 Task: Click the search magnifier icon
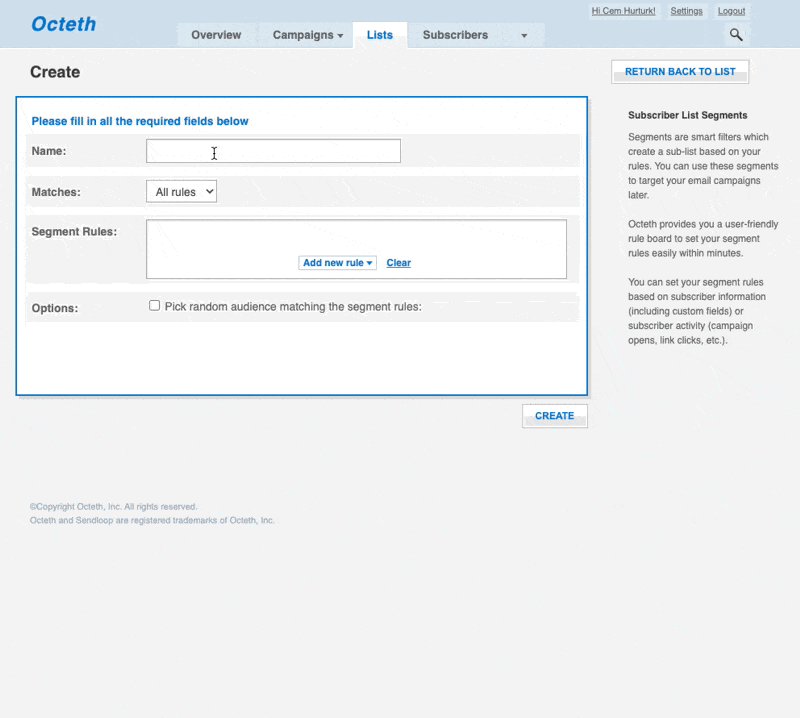click(x=736, y=35)
